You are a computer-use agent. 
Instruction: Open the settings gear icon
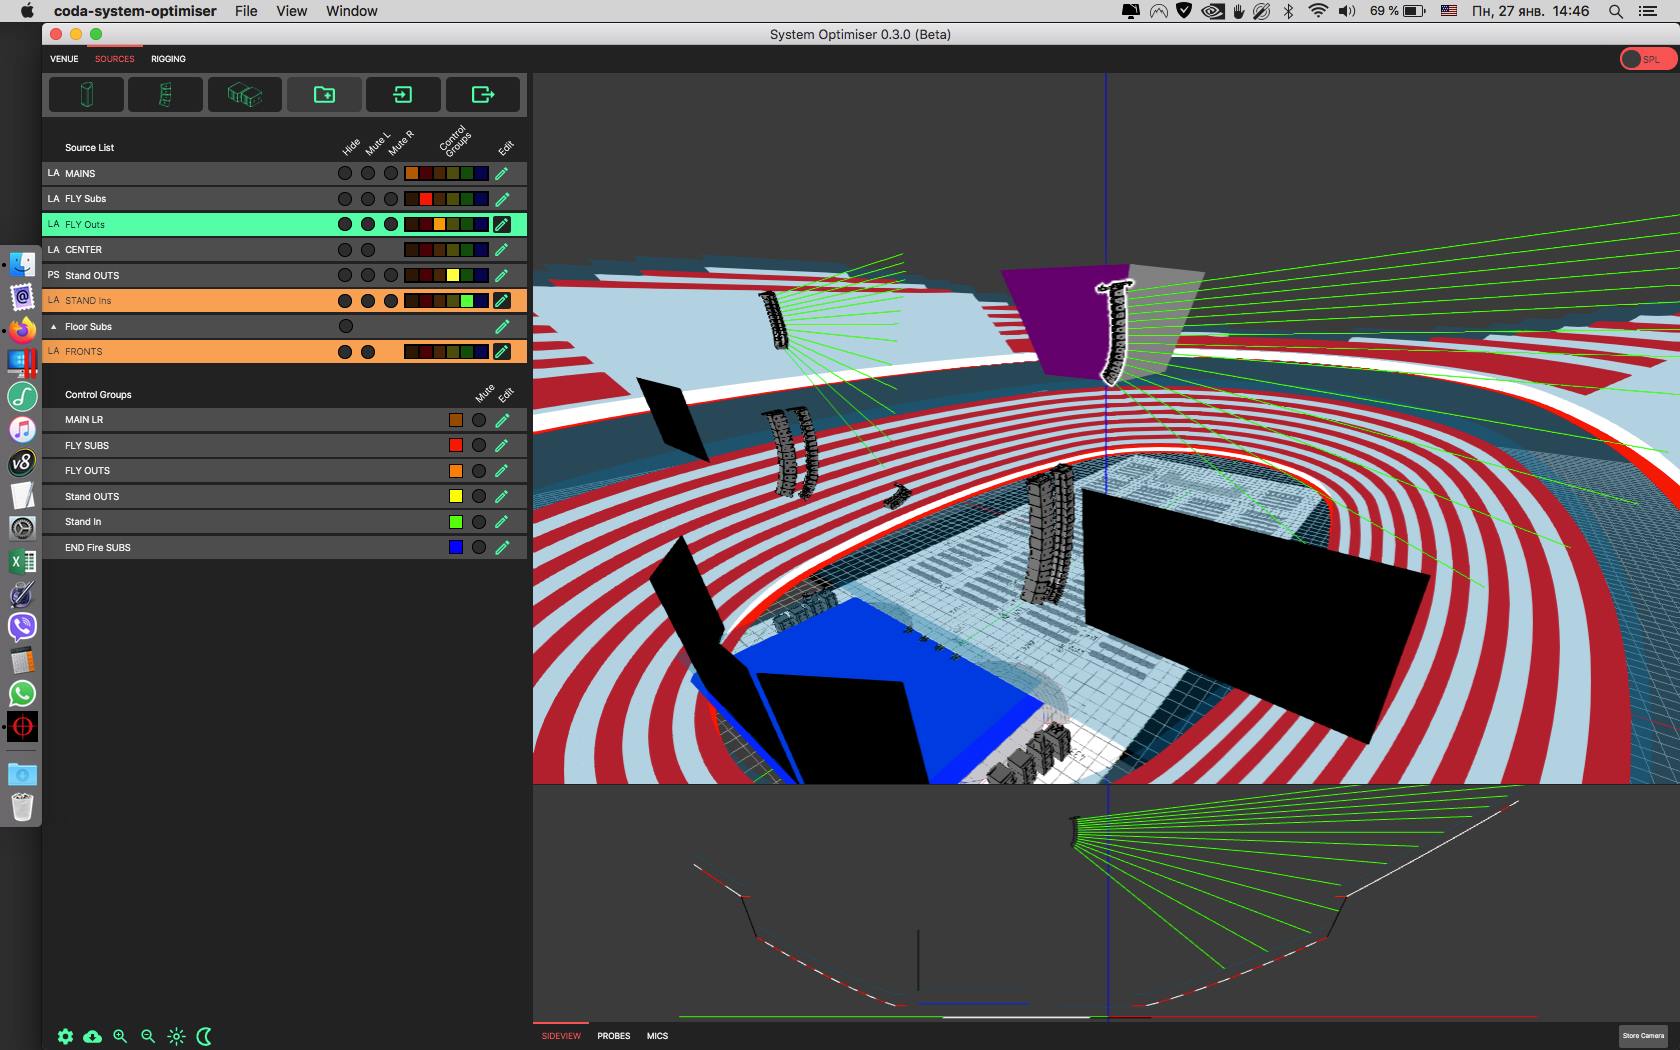coord(65,1036)
